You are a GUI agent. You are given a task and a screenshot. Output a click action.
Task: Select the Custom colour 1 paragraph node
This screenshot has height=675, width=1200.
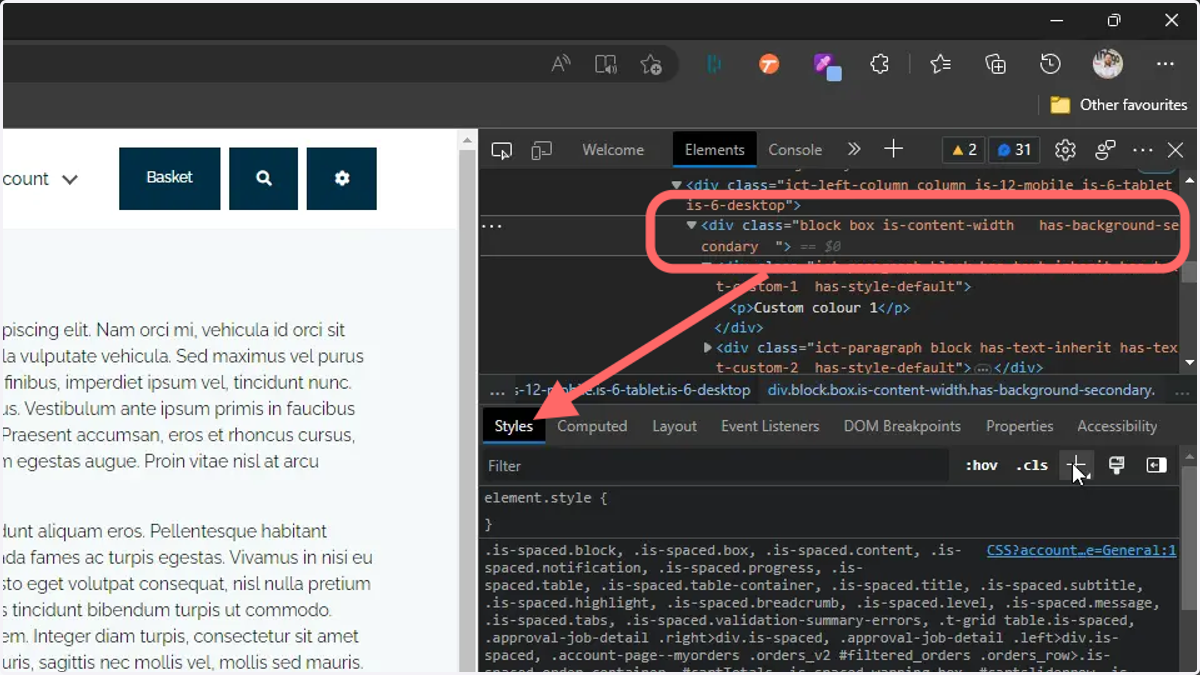click(x=820, y=308)
